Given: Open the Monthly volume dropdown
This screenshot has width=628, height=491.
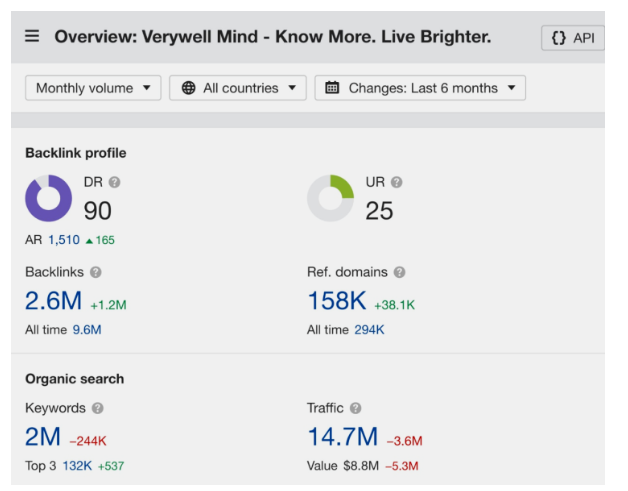Looking at the screenshot, I should [x=93, y=88].
